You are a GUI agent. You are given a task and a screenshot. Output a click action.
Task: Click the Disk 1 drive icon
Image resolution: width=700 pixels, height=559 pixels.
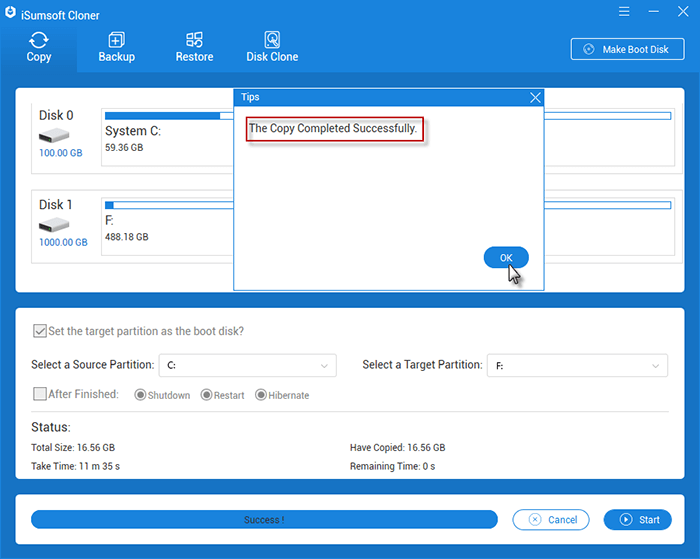[x=55, y=224]
